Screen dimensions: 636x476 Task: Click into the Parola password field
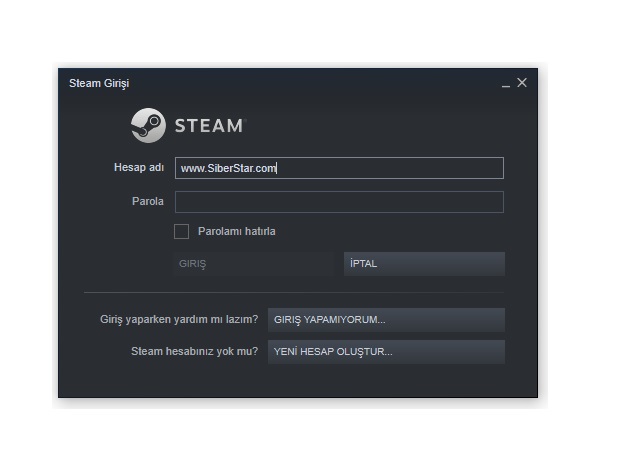pos(339,202)
